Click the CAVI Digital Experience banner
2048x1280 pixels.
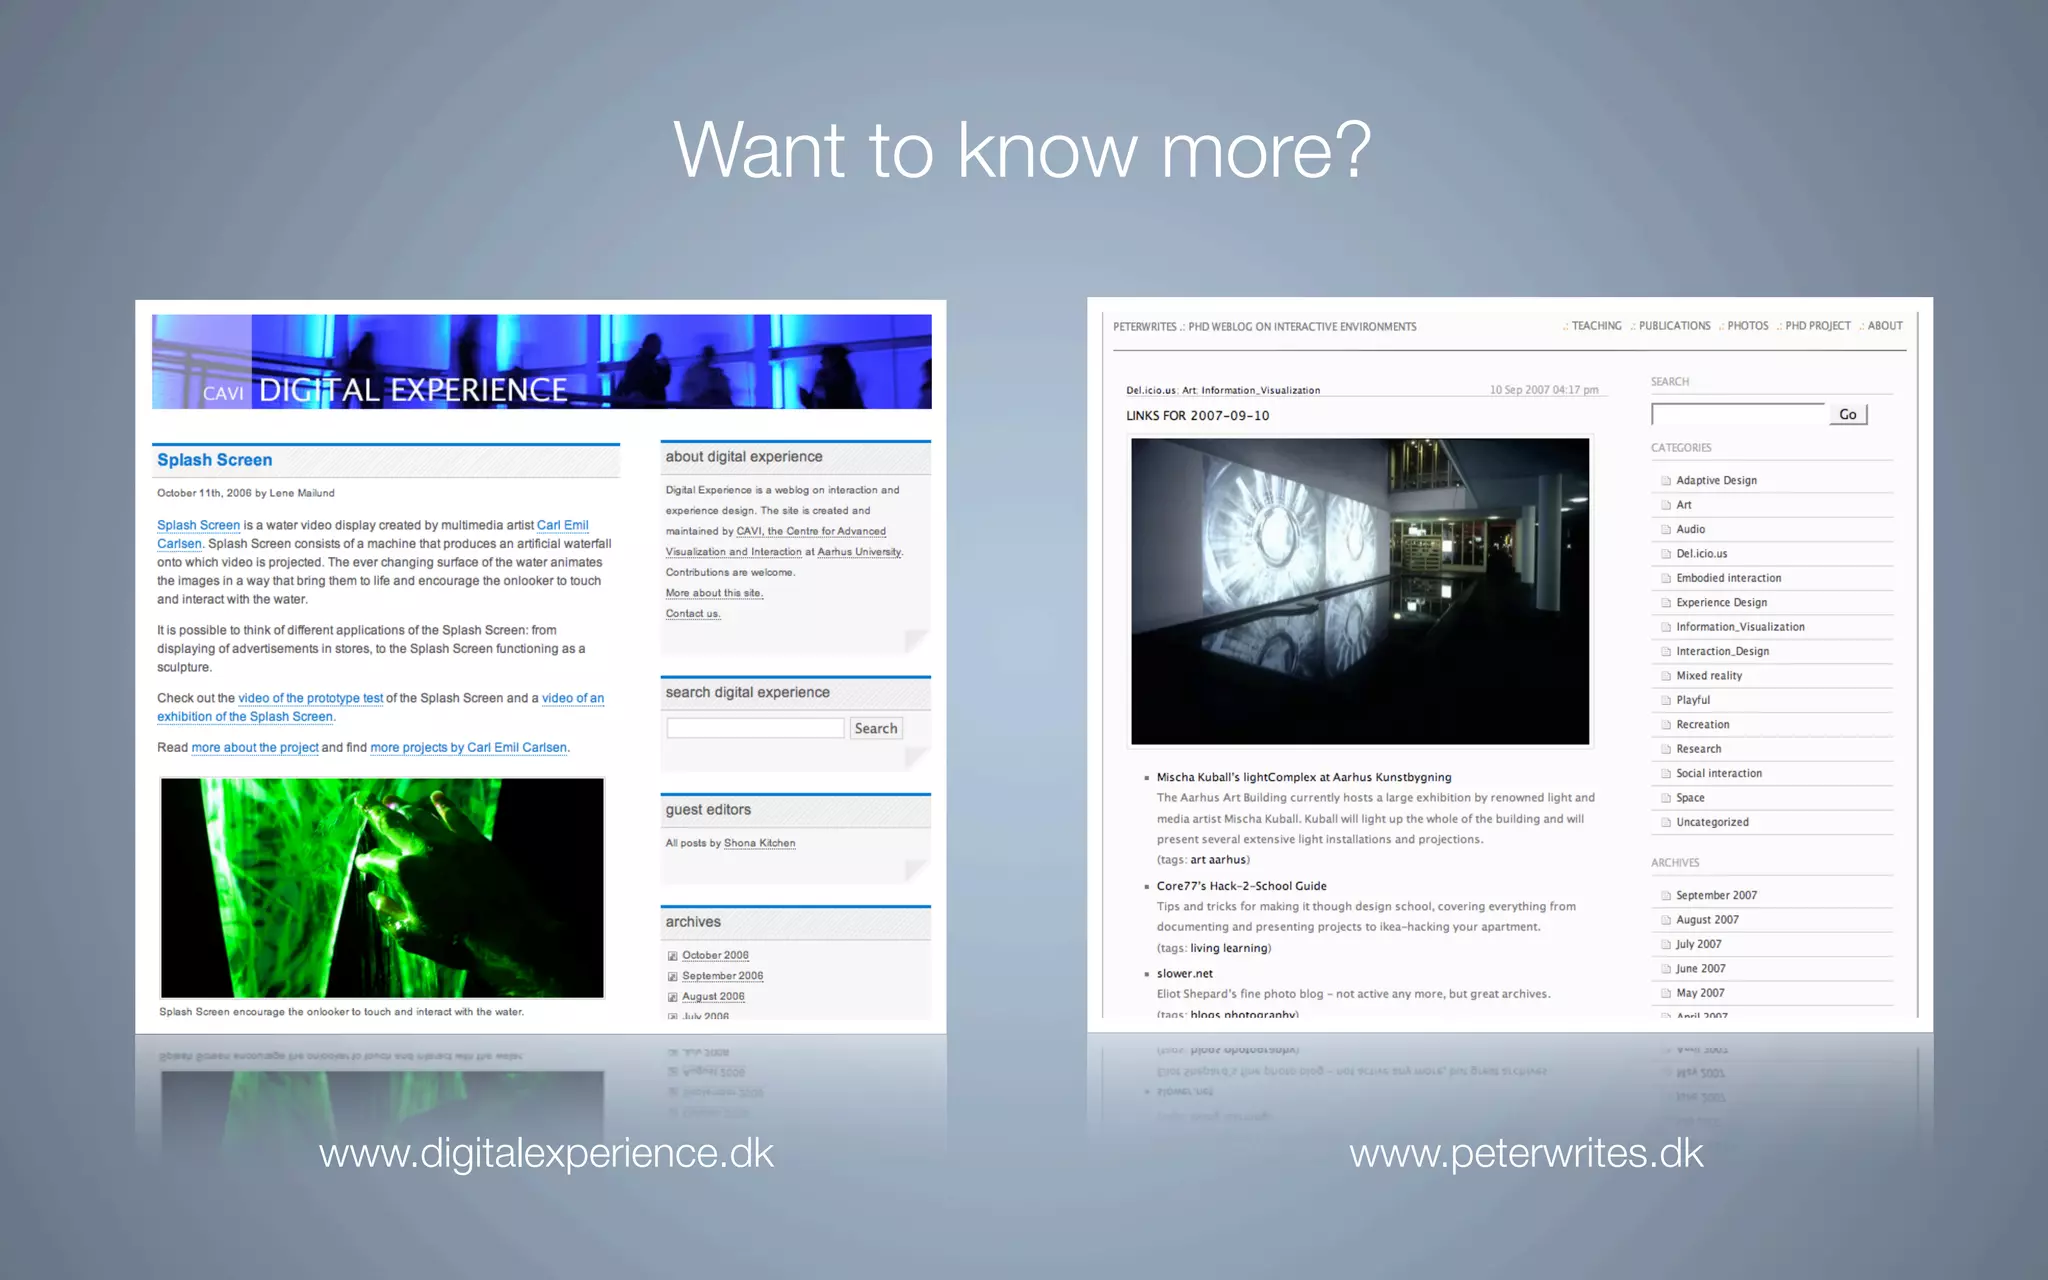(541, 361)
